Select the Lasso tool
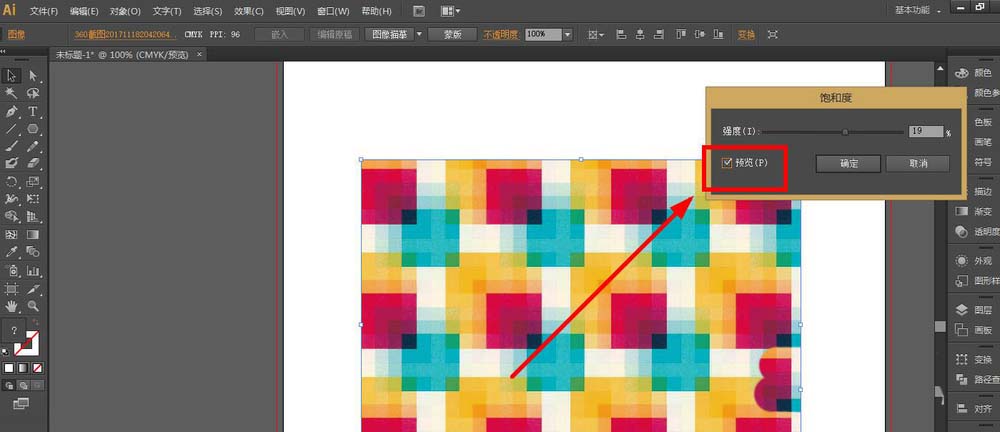The image size is (1000, 432). [33, 94]
